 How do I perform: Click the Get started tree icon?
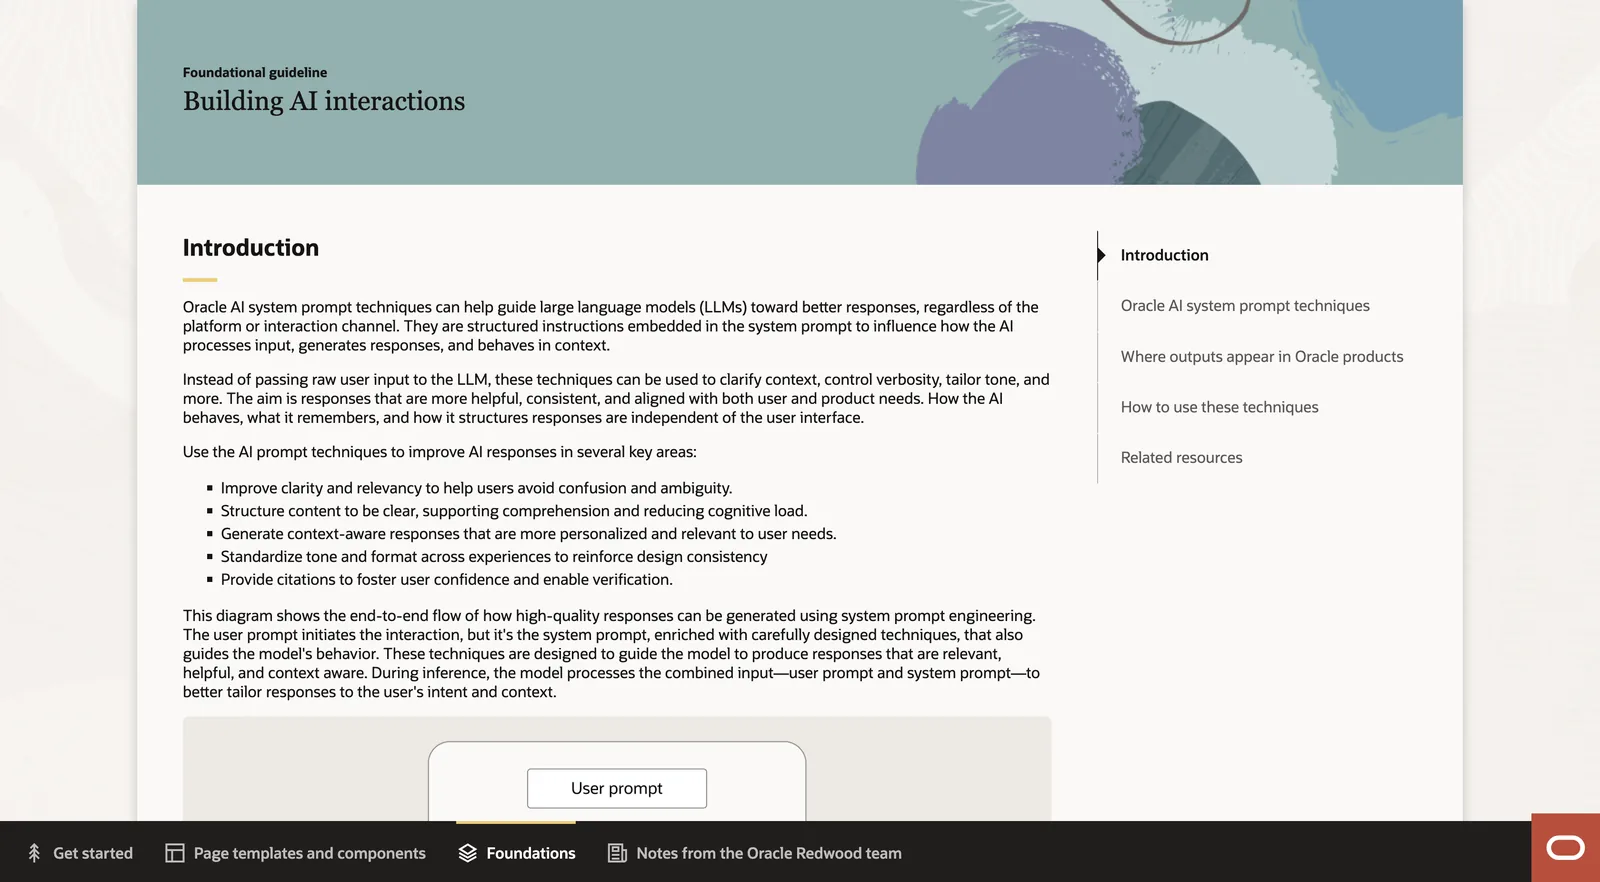coord(34,853)
